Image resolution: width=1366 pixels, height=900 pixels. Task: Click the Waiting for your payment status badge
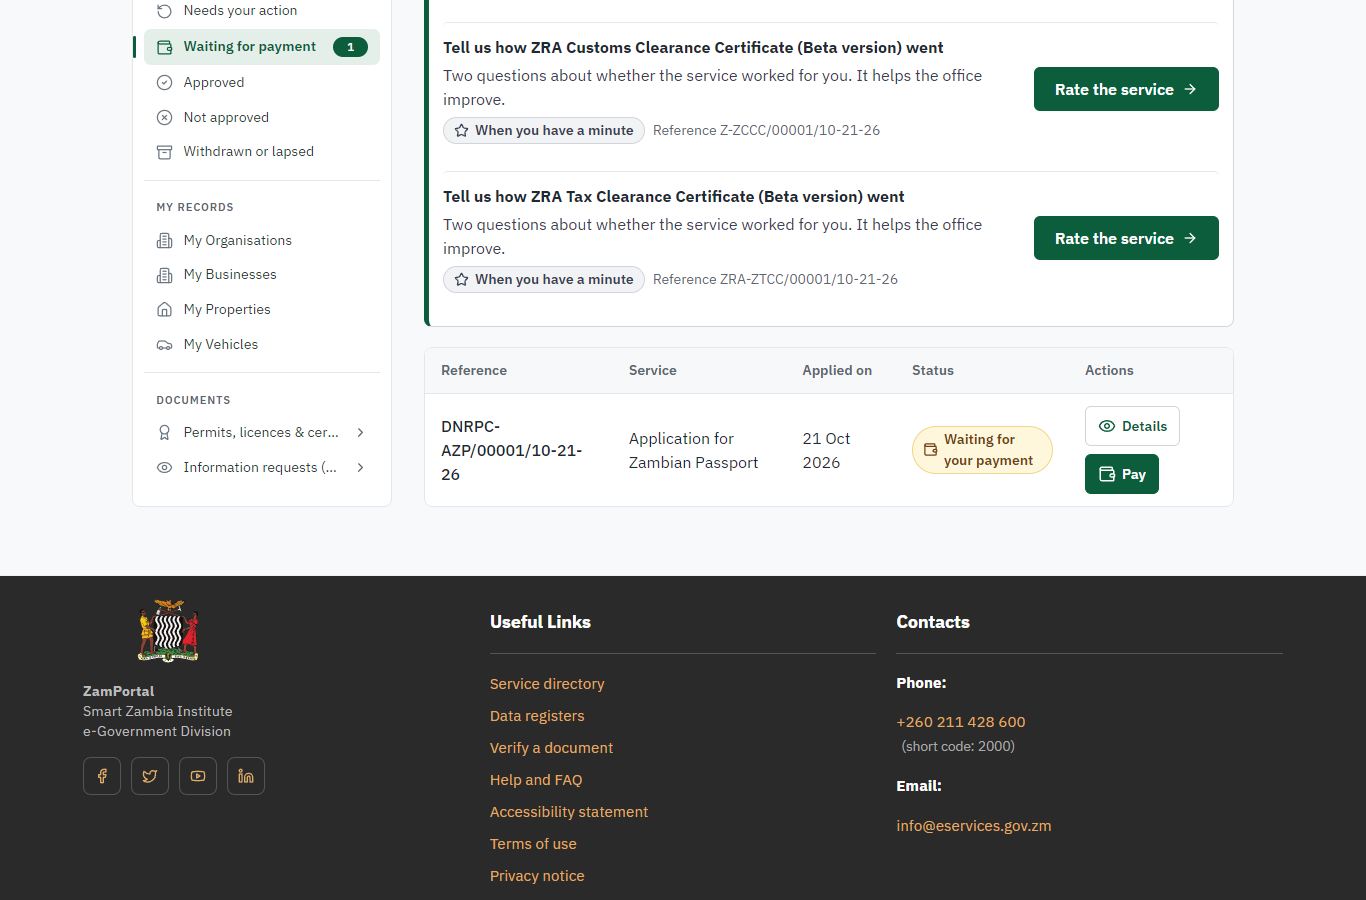pyautogui.click(x=982, y=450)
